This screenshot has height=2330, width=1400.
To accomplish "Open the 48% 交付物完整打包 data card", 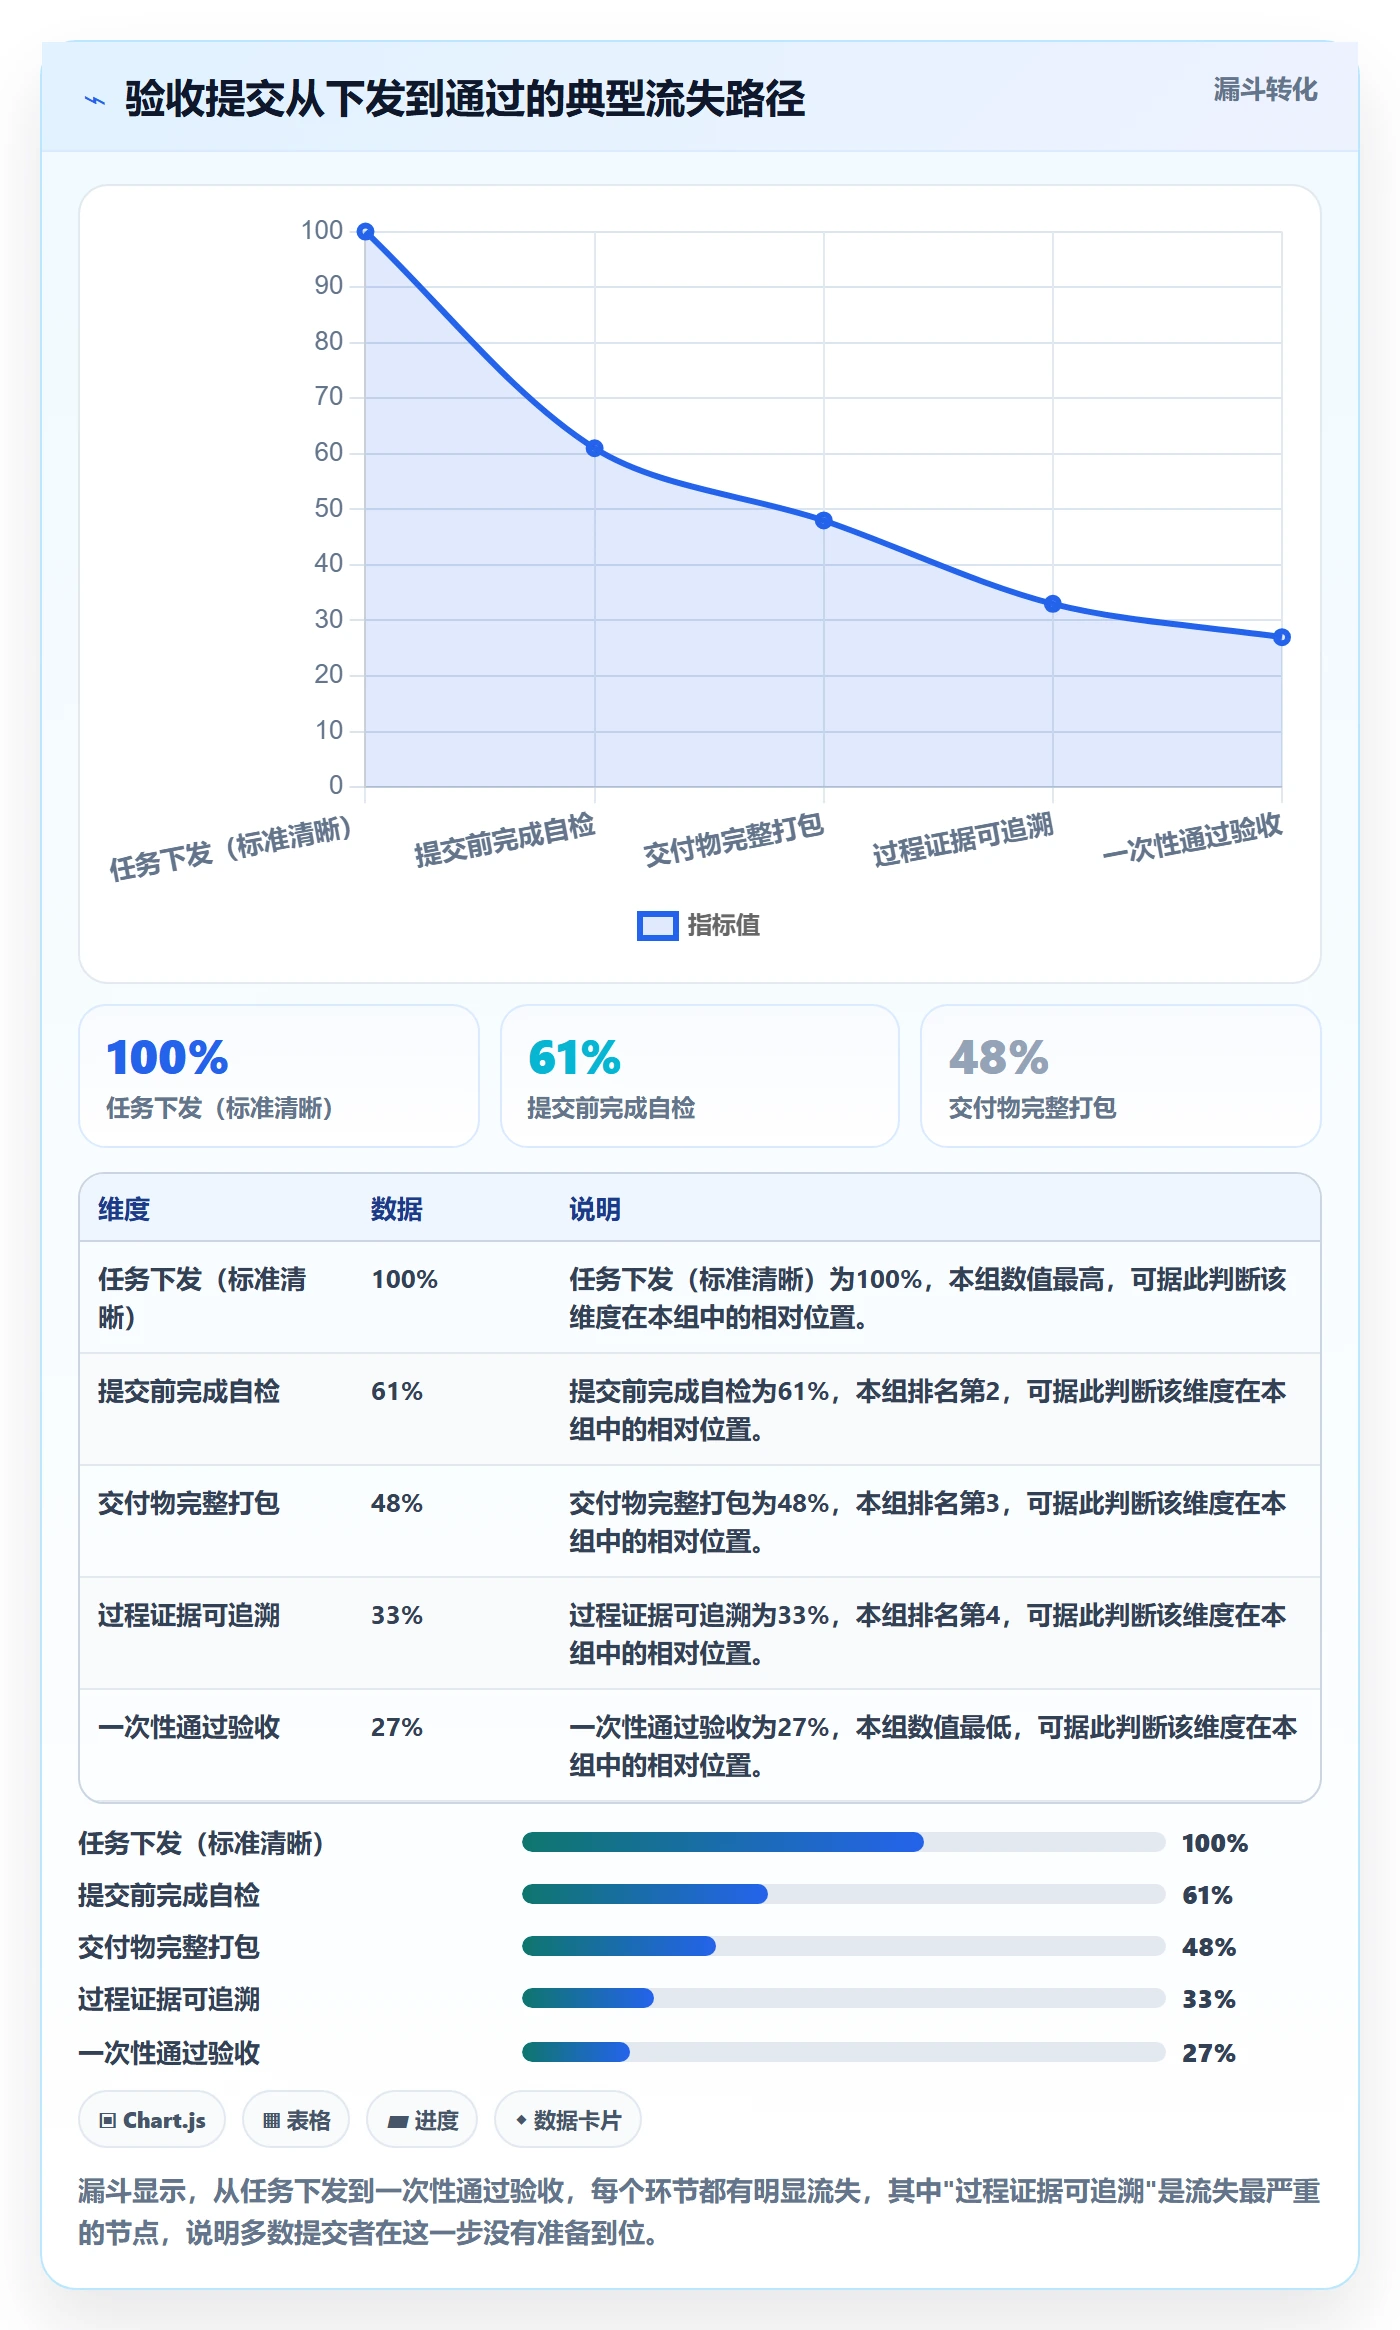I will pos(1121,1076).
